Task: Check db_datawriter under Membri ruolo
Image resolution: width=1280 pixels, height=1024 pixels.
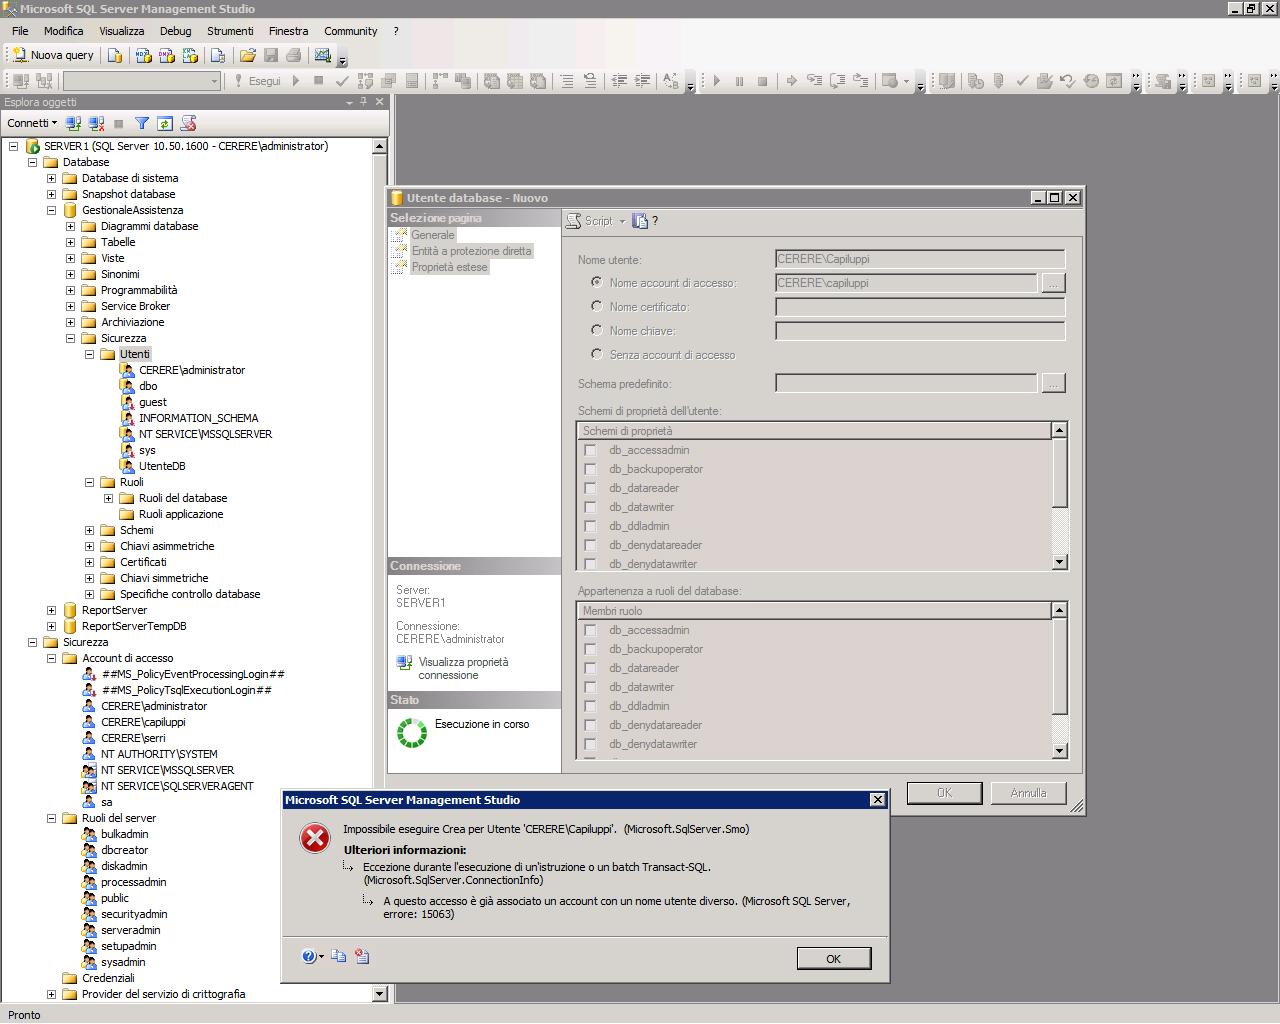Action: pyautogui.click(x=590, y=687)
